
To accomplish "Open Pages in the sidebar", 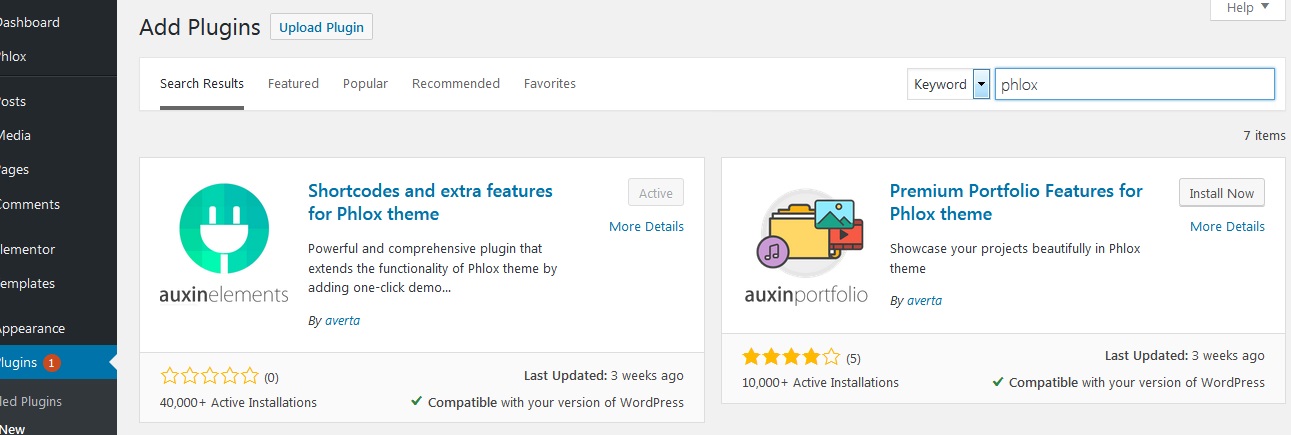I will (15, 170).
